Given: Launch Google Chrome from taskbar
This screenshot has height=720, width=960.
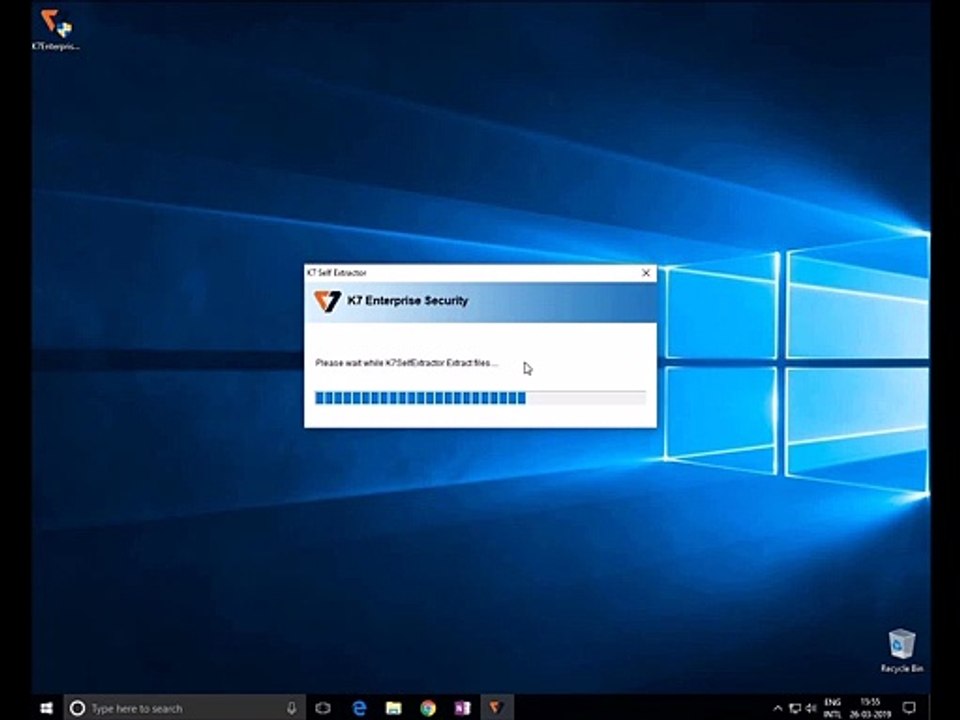Looking at the screenshot, I should click(x=428, y=708).
